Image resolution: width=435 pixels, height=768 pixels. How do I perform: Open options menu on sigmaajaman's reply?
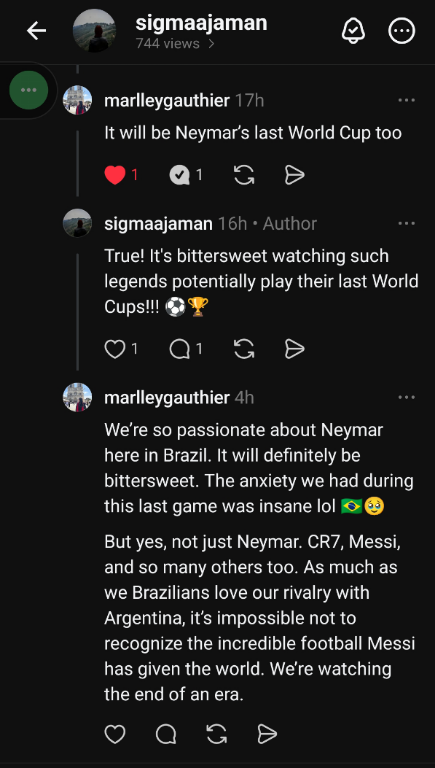[407, 224]
